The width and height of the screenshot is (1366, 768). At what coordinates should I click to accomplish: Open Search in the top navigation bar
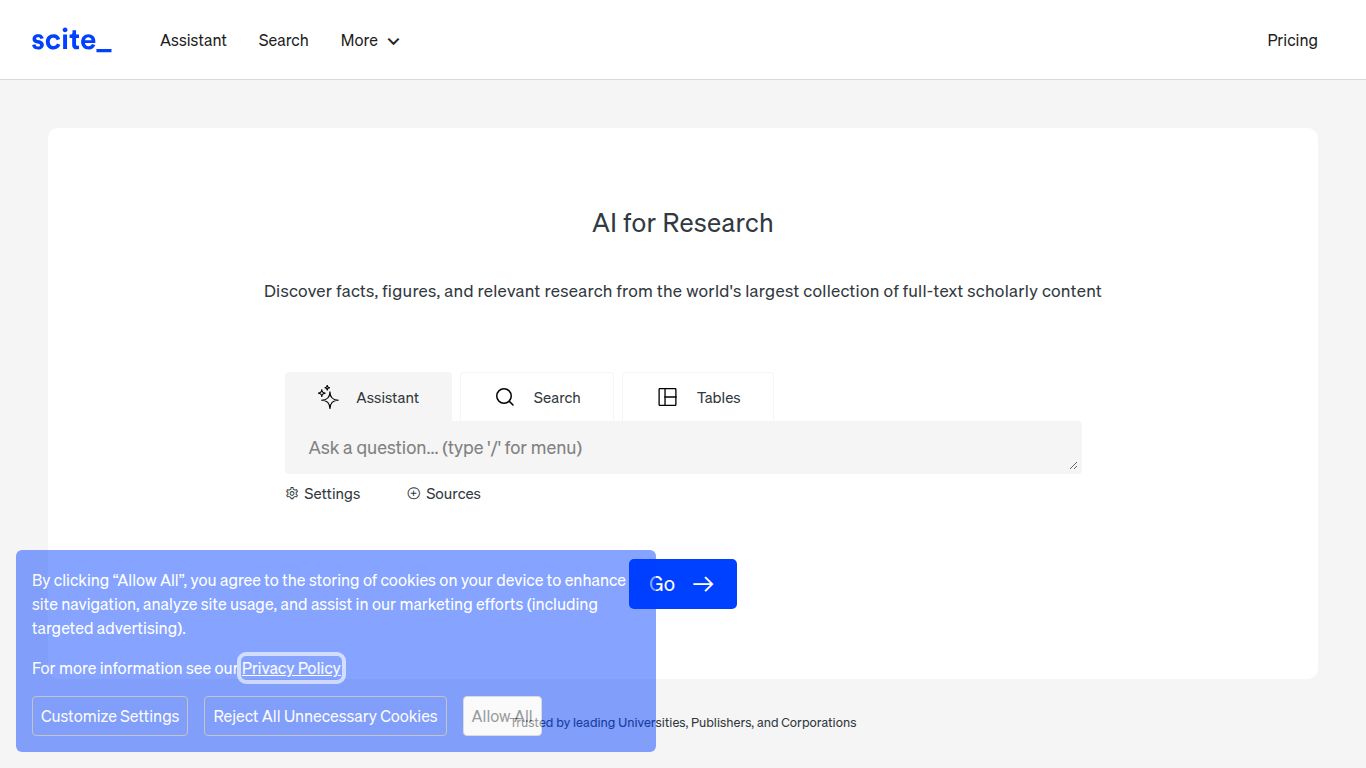(x=283, y=40)
